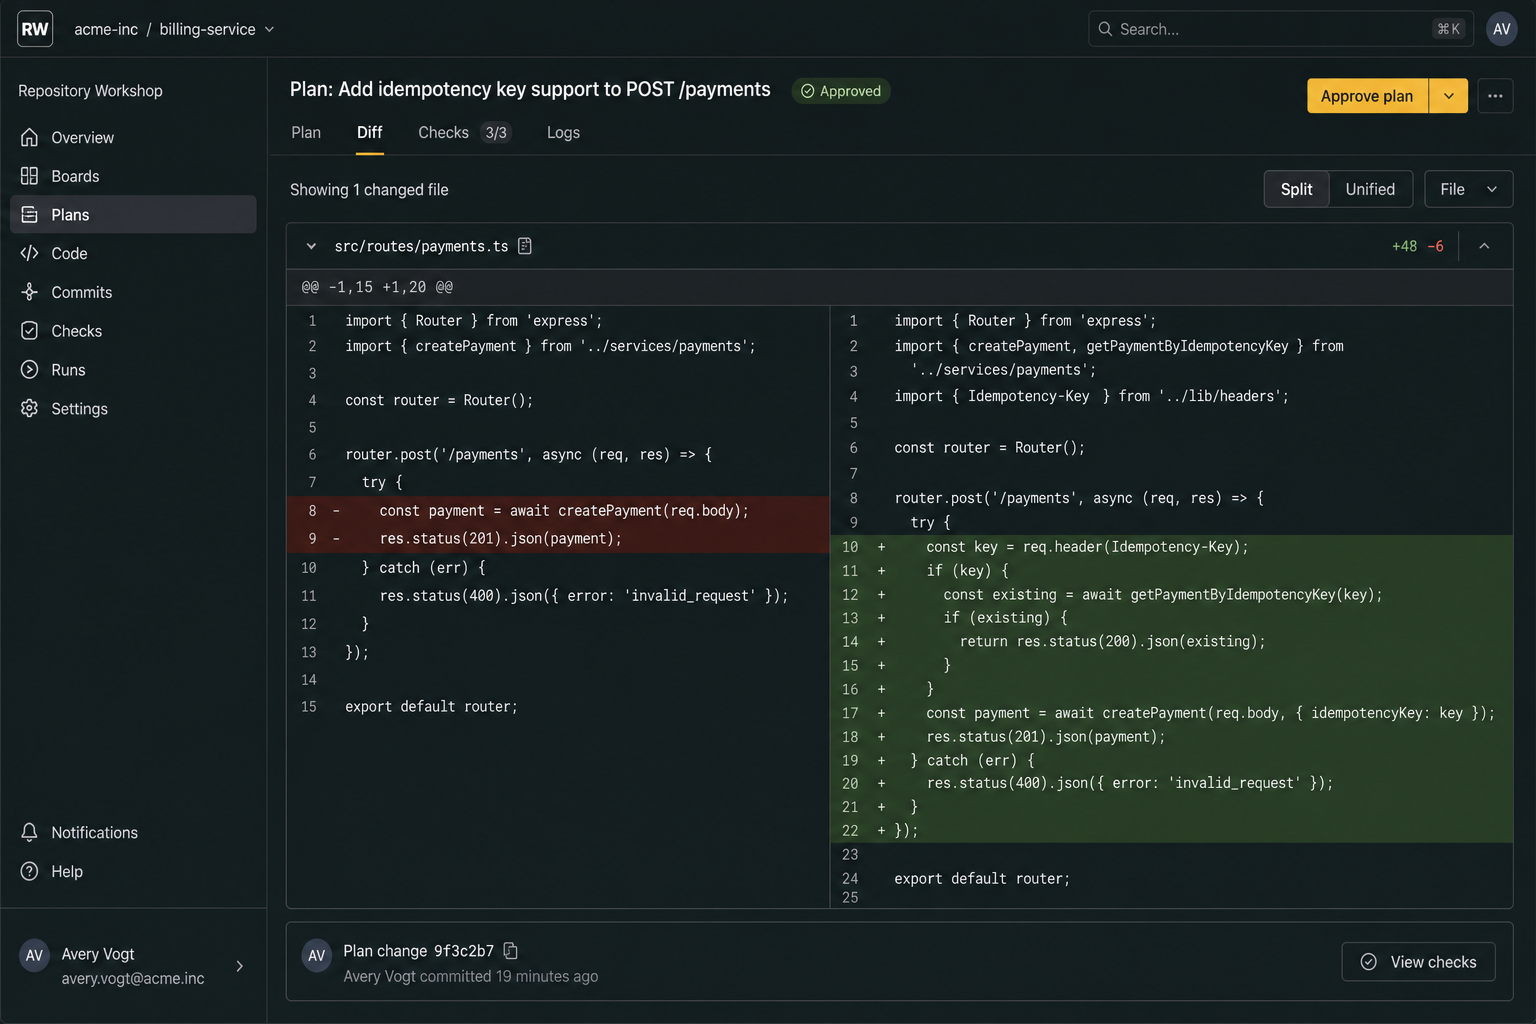This screenshot has height=1024, width=1536.
Task: Focus the Search input field
Action: pyautogui.click(x=1280, y=29)
